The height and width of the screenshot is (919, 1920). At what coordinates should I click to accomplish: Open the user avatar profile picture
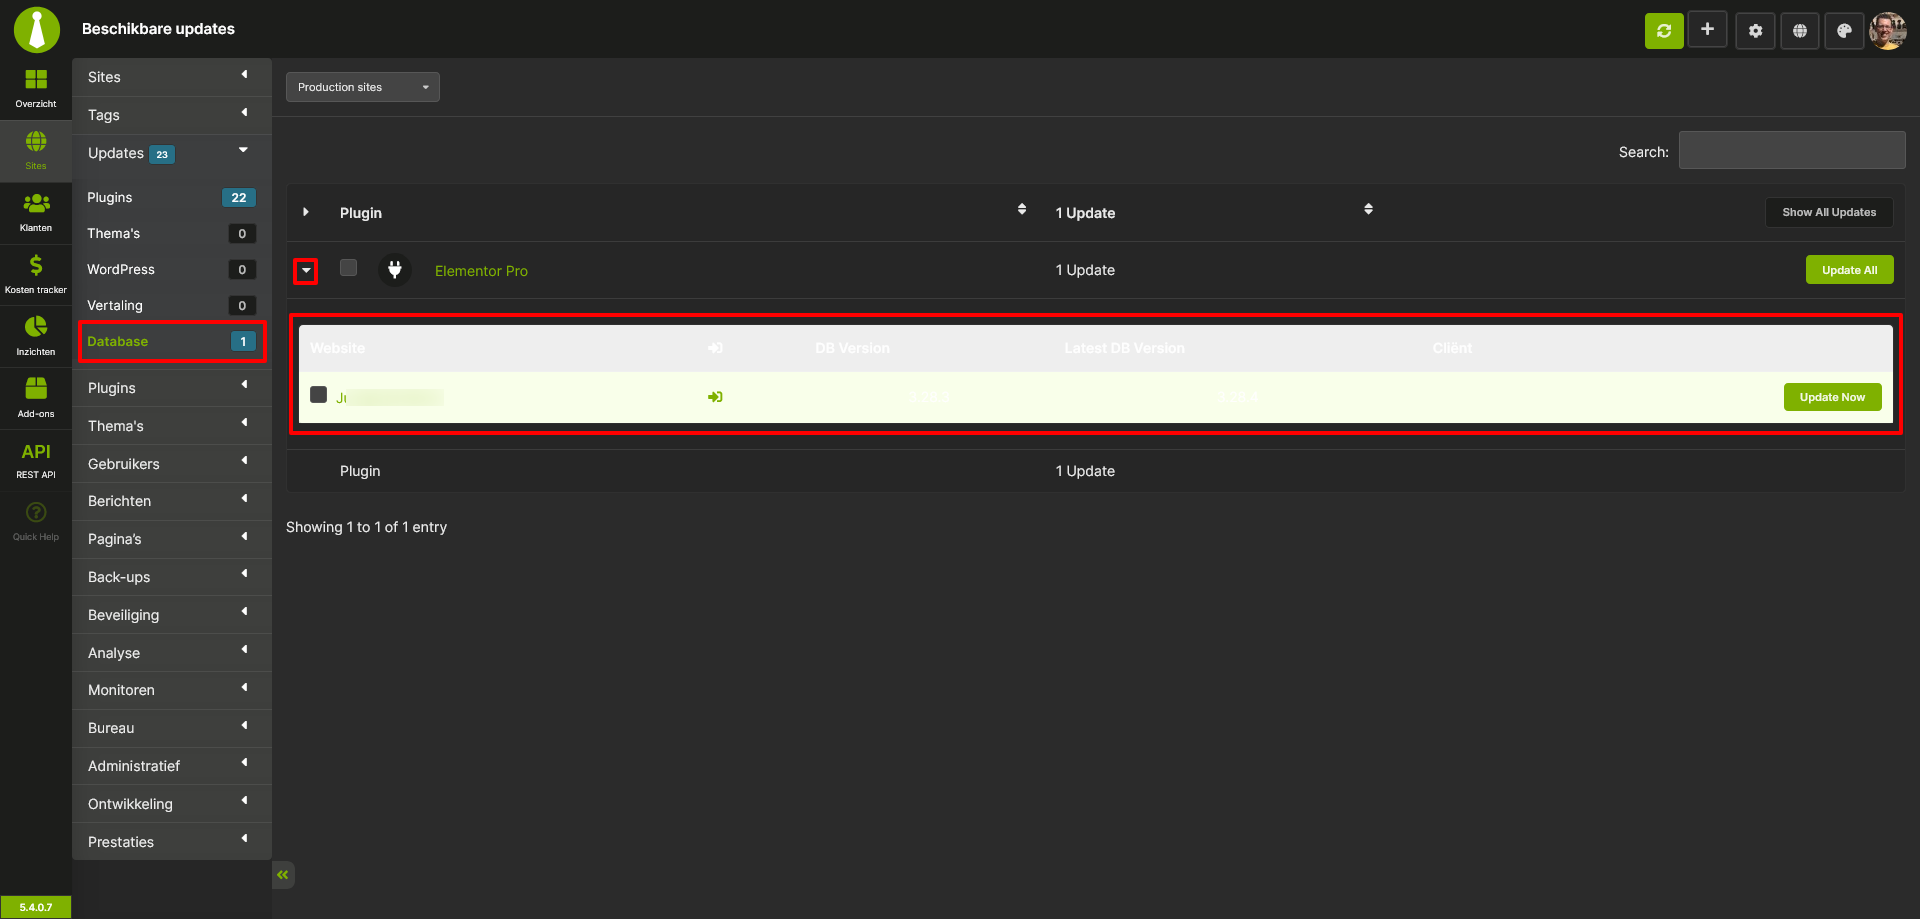point(1888,31)
